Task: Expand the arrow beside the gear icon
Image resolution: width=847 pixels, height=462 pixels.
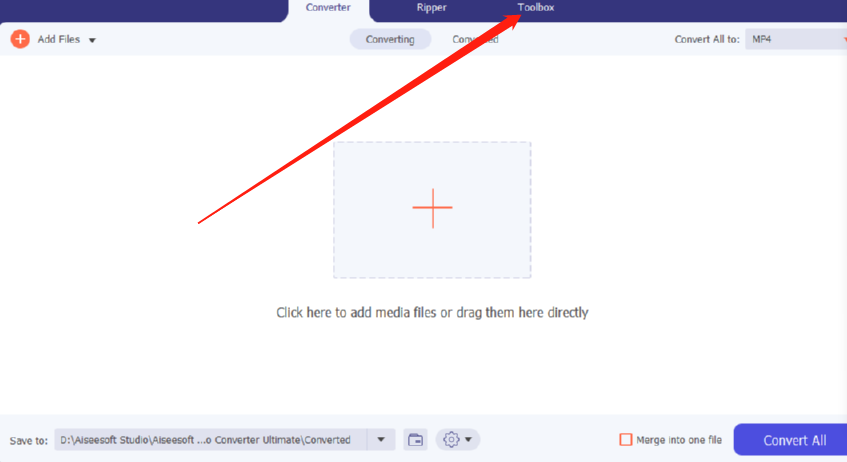Action: pos(468,440)
